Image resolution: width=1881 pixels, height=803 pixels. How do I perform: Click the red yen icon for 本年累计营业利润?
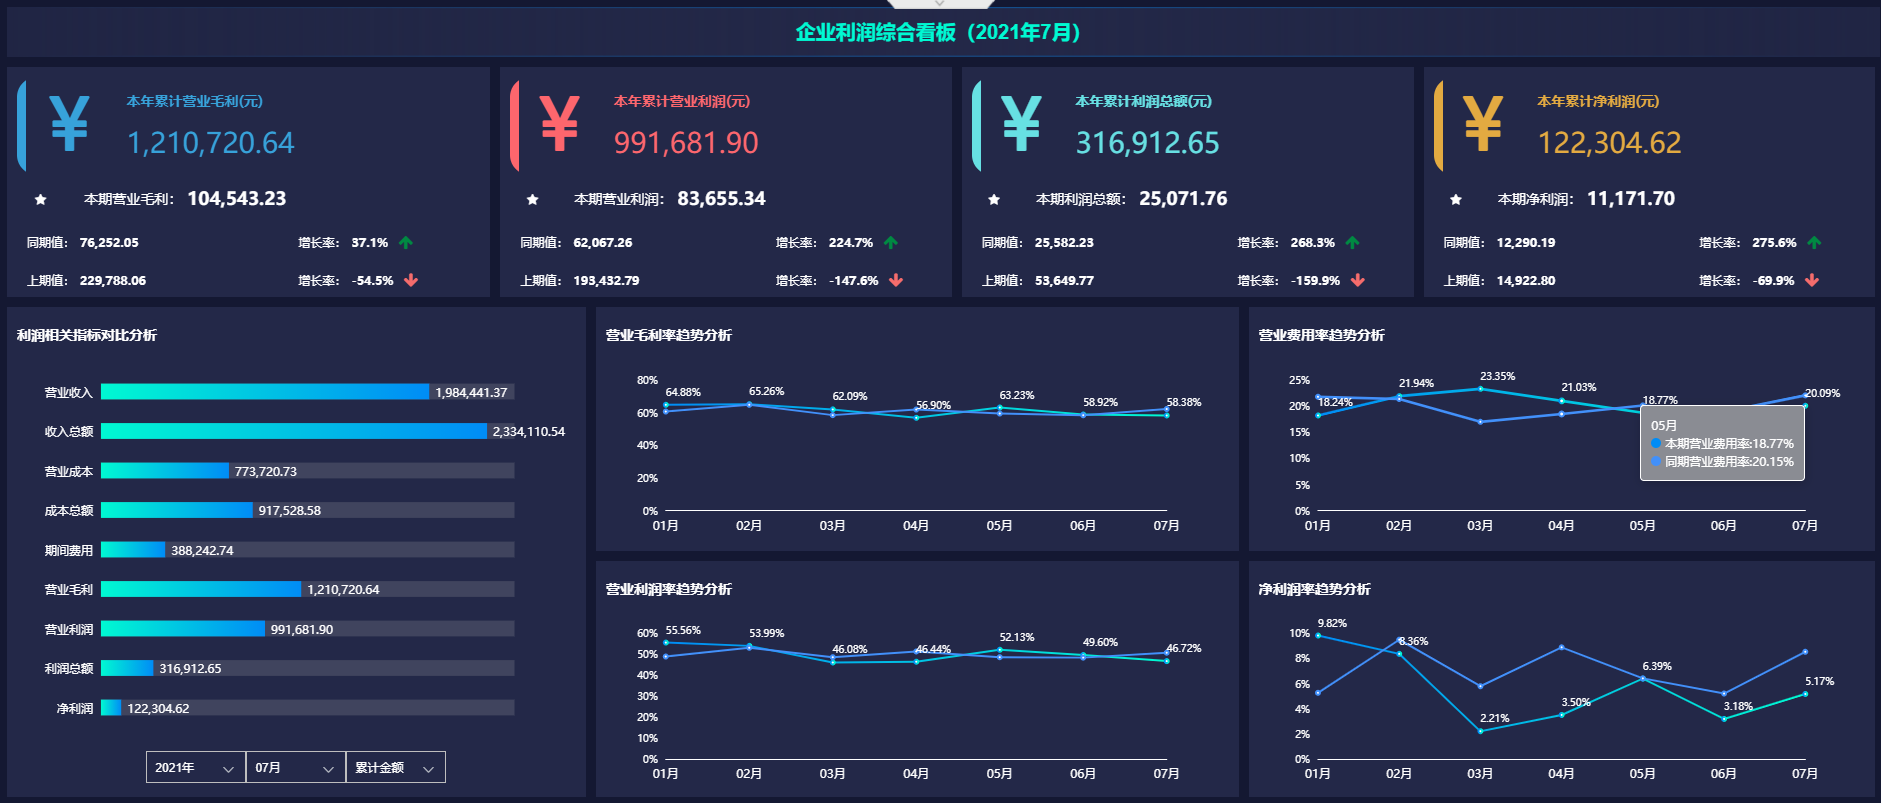point(559,124)
